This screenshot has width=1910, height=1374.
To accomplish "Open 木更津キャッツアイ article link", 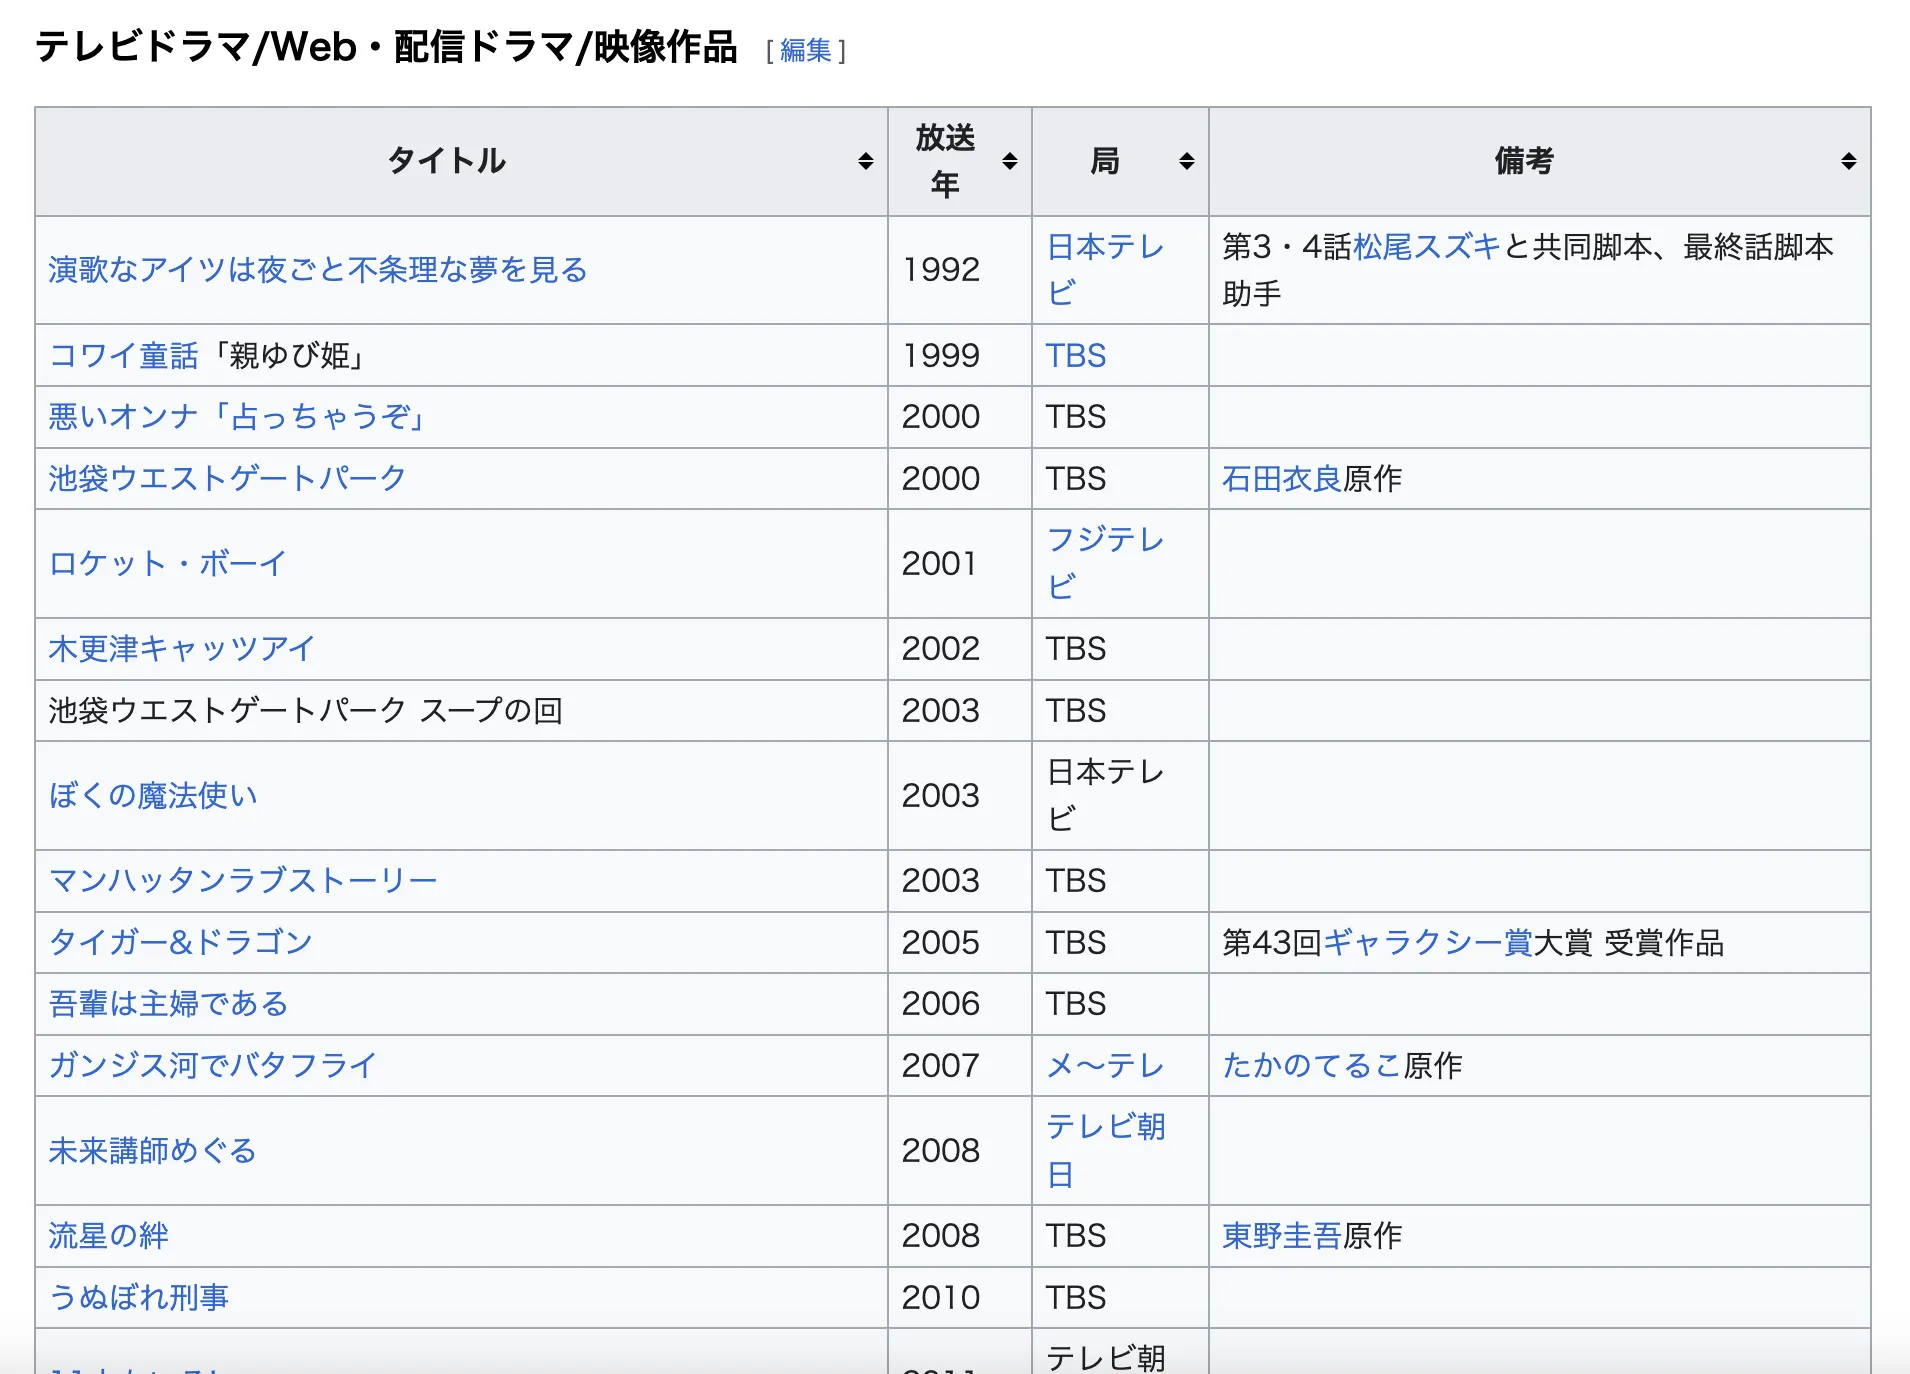I will point(181,648).
